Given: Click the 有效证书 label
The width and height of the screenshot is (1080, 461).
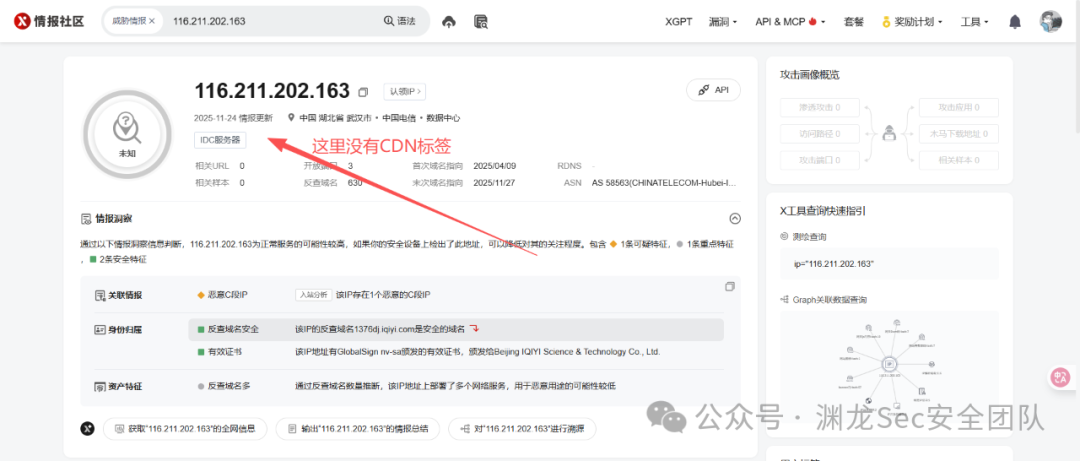Looking at the screenshot, I should [224, 351].
